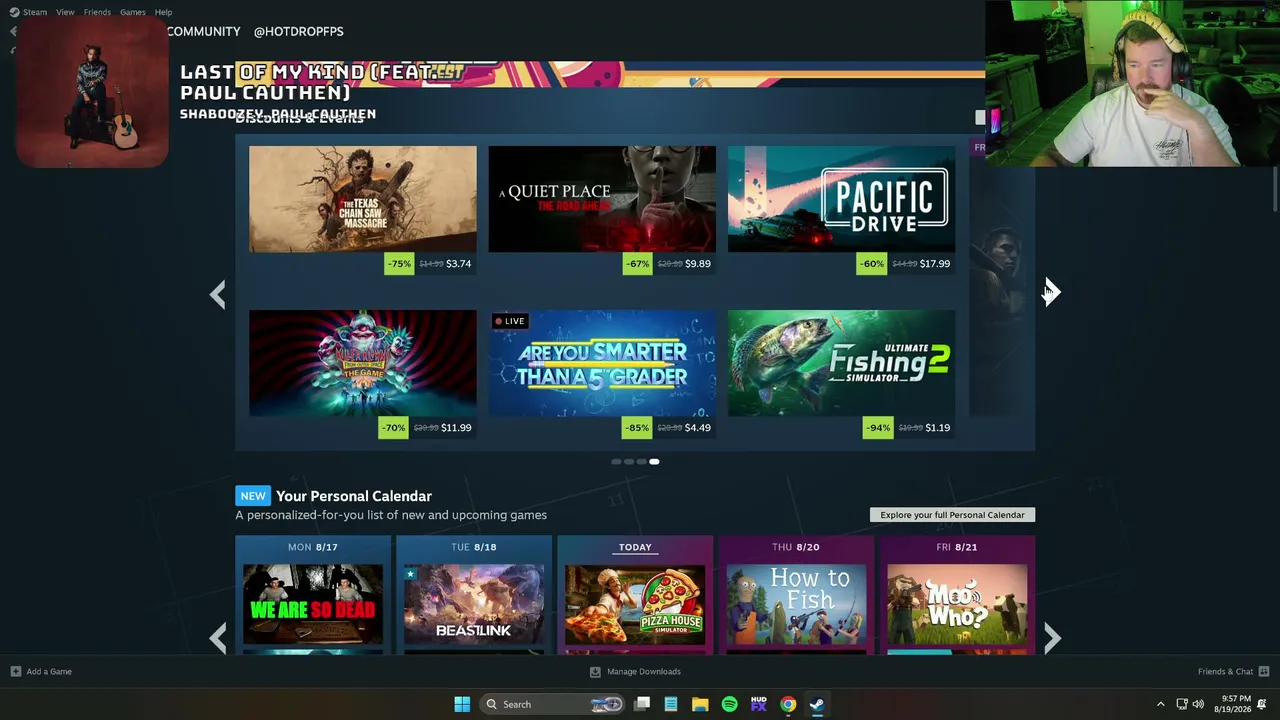This screenshot has width=1280, height=720.
Task: Open A Quiet Place: The Road Ahead deal
Action: click(x=602, y=199)
